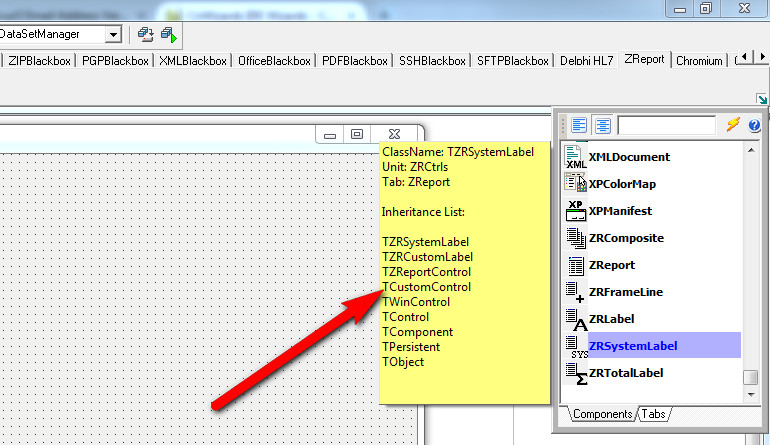Open the DataSetManager dropdown

click(112, 34)
